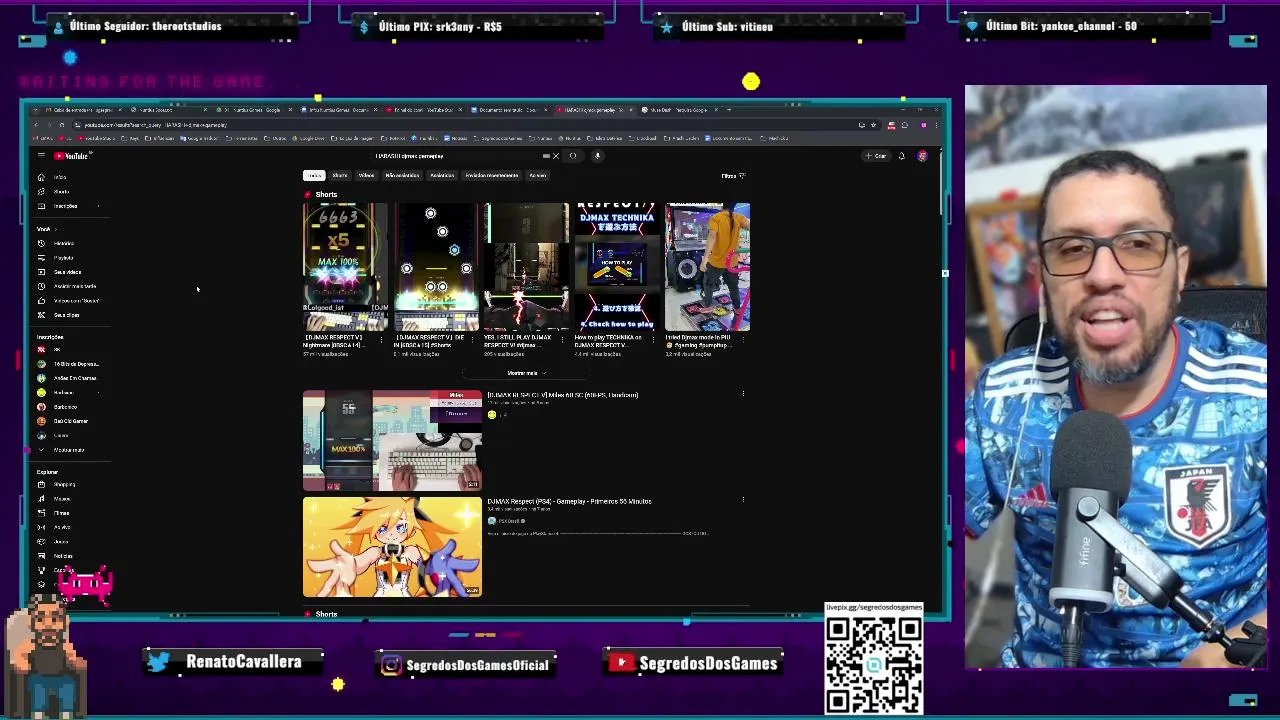Open the YouTube hamburger menu

41,156
